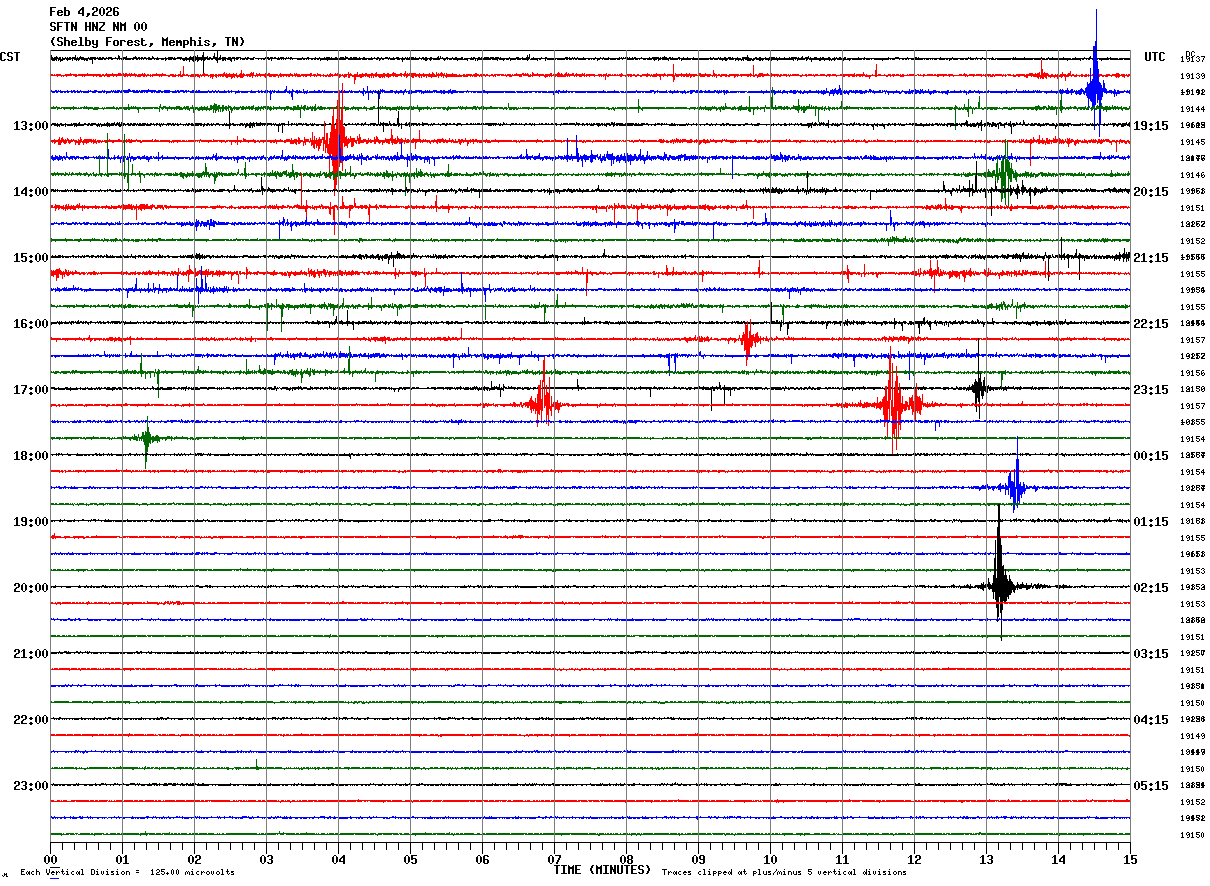
Task: Click the 'Traces clipped' footnote text
Action: (x=784, y=873)
